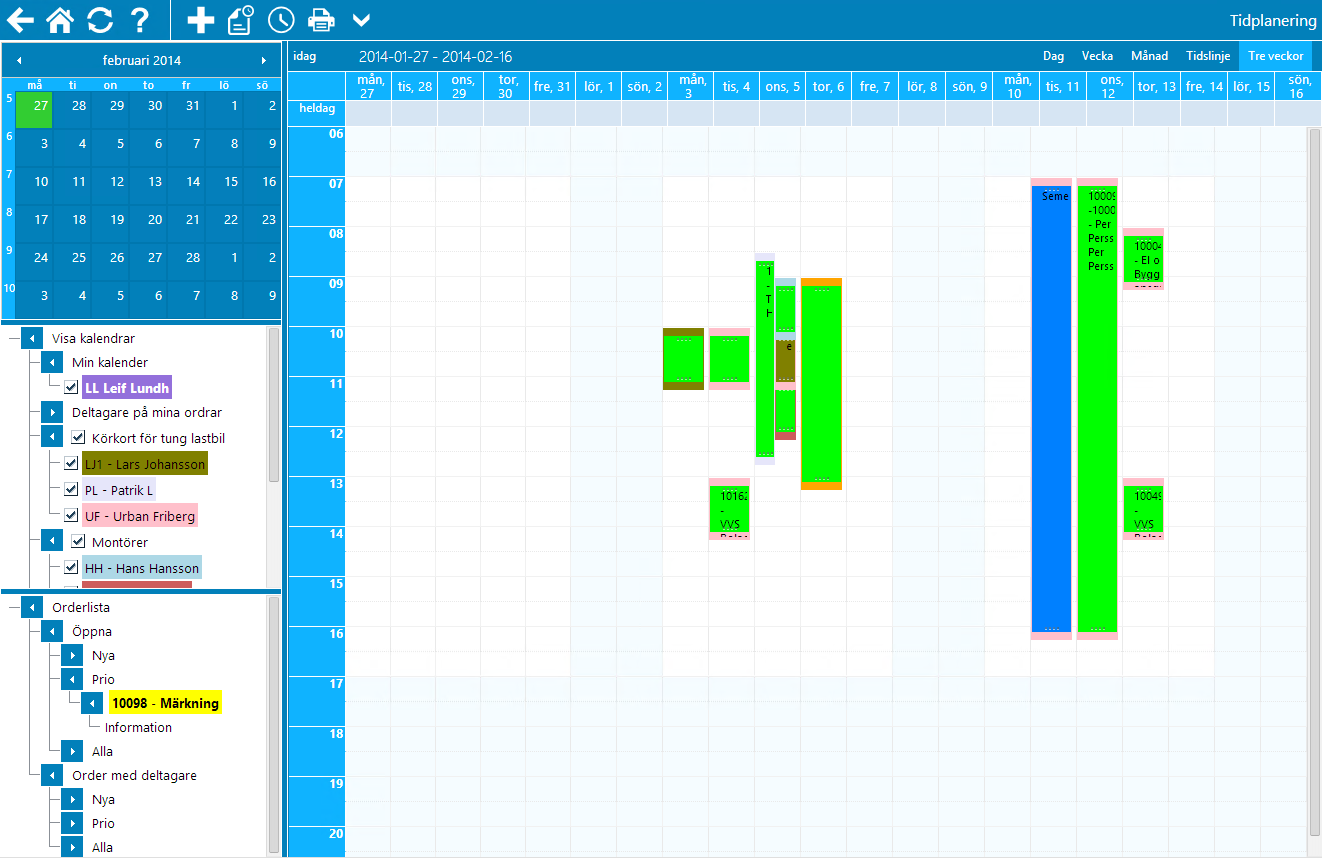The image size is (1322, 858).
Task: Go to previous month in mini calendar
Action: coord(19,61)
